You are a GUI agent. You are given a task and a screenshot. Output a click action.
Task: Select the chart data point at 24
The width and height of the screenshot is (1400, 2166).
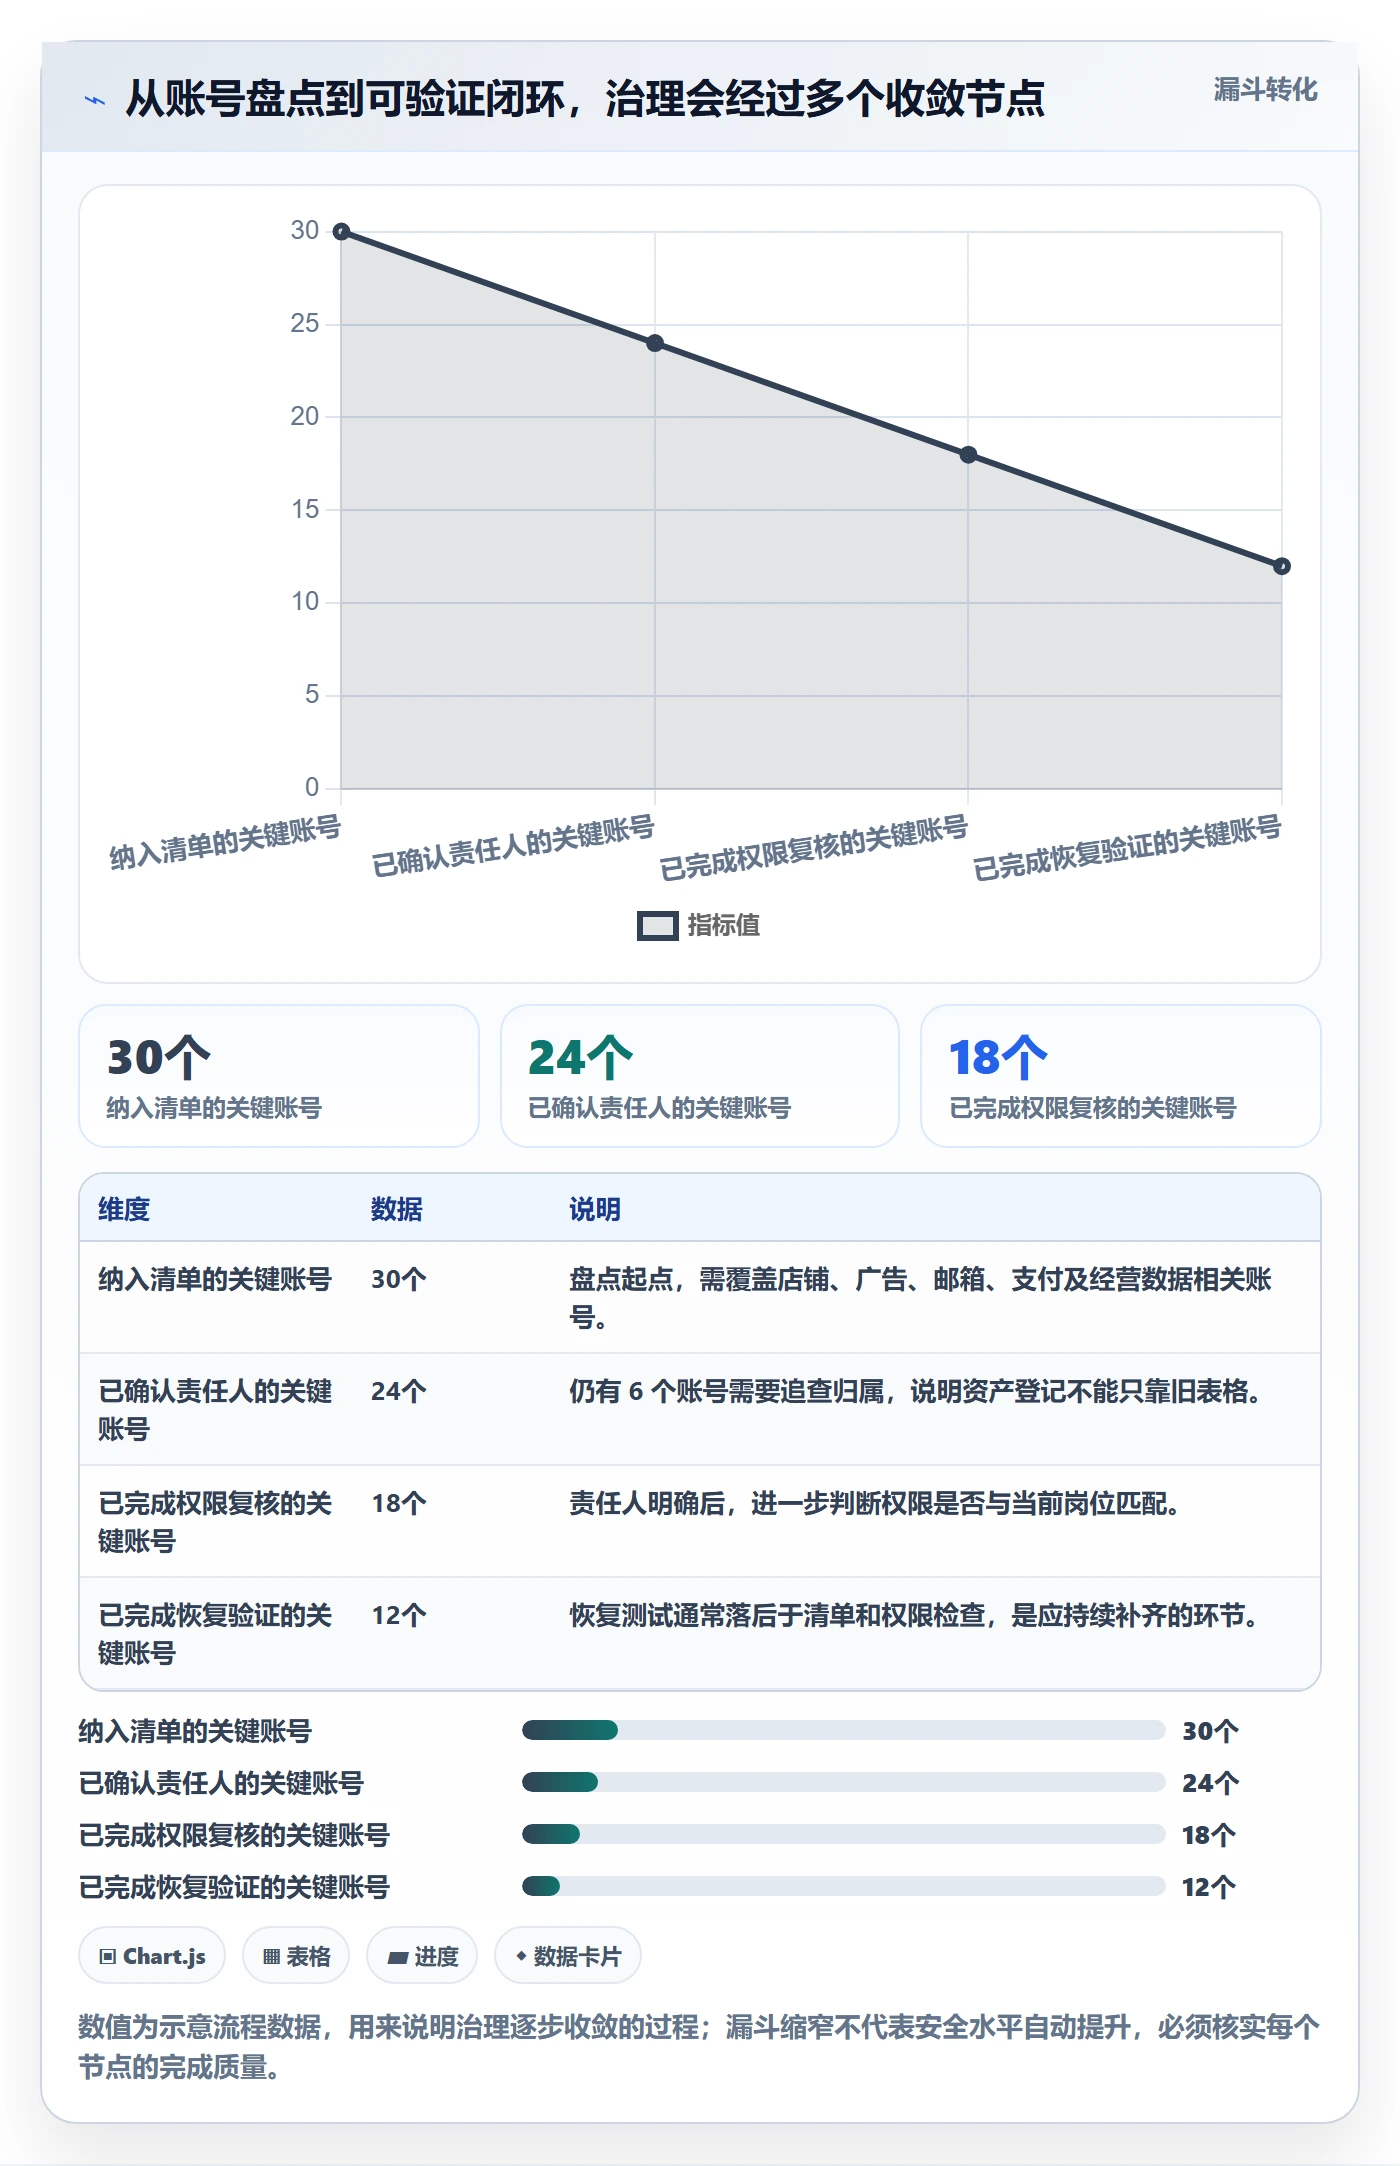(655, 343)
